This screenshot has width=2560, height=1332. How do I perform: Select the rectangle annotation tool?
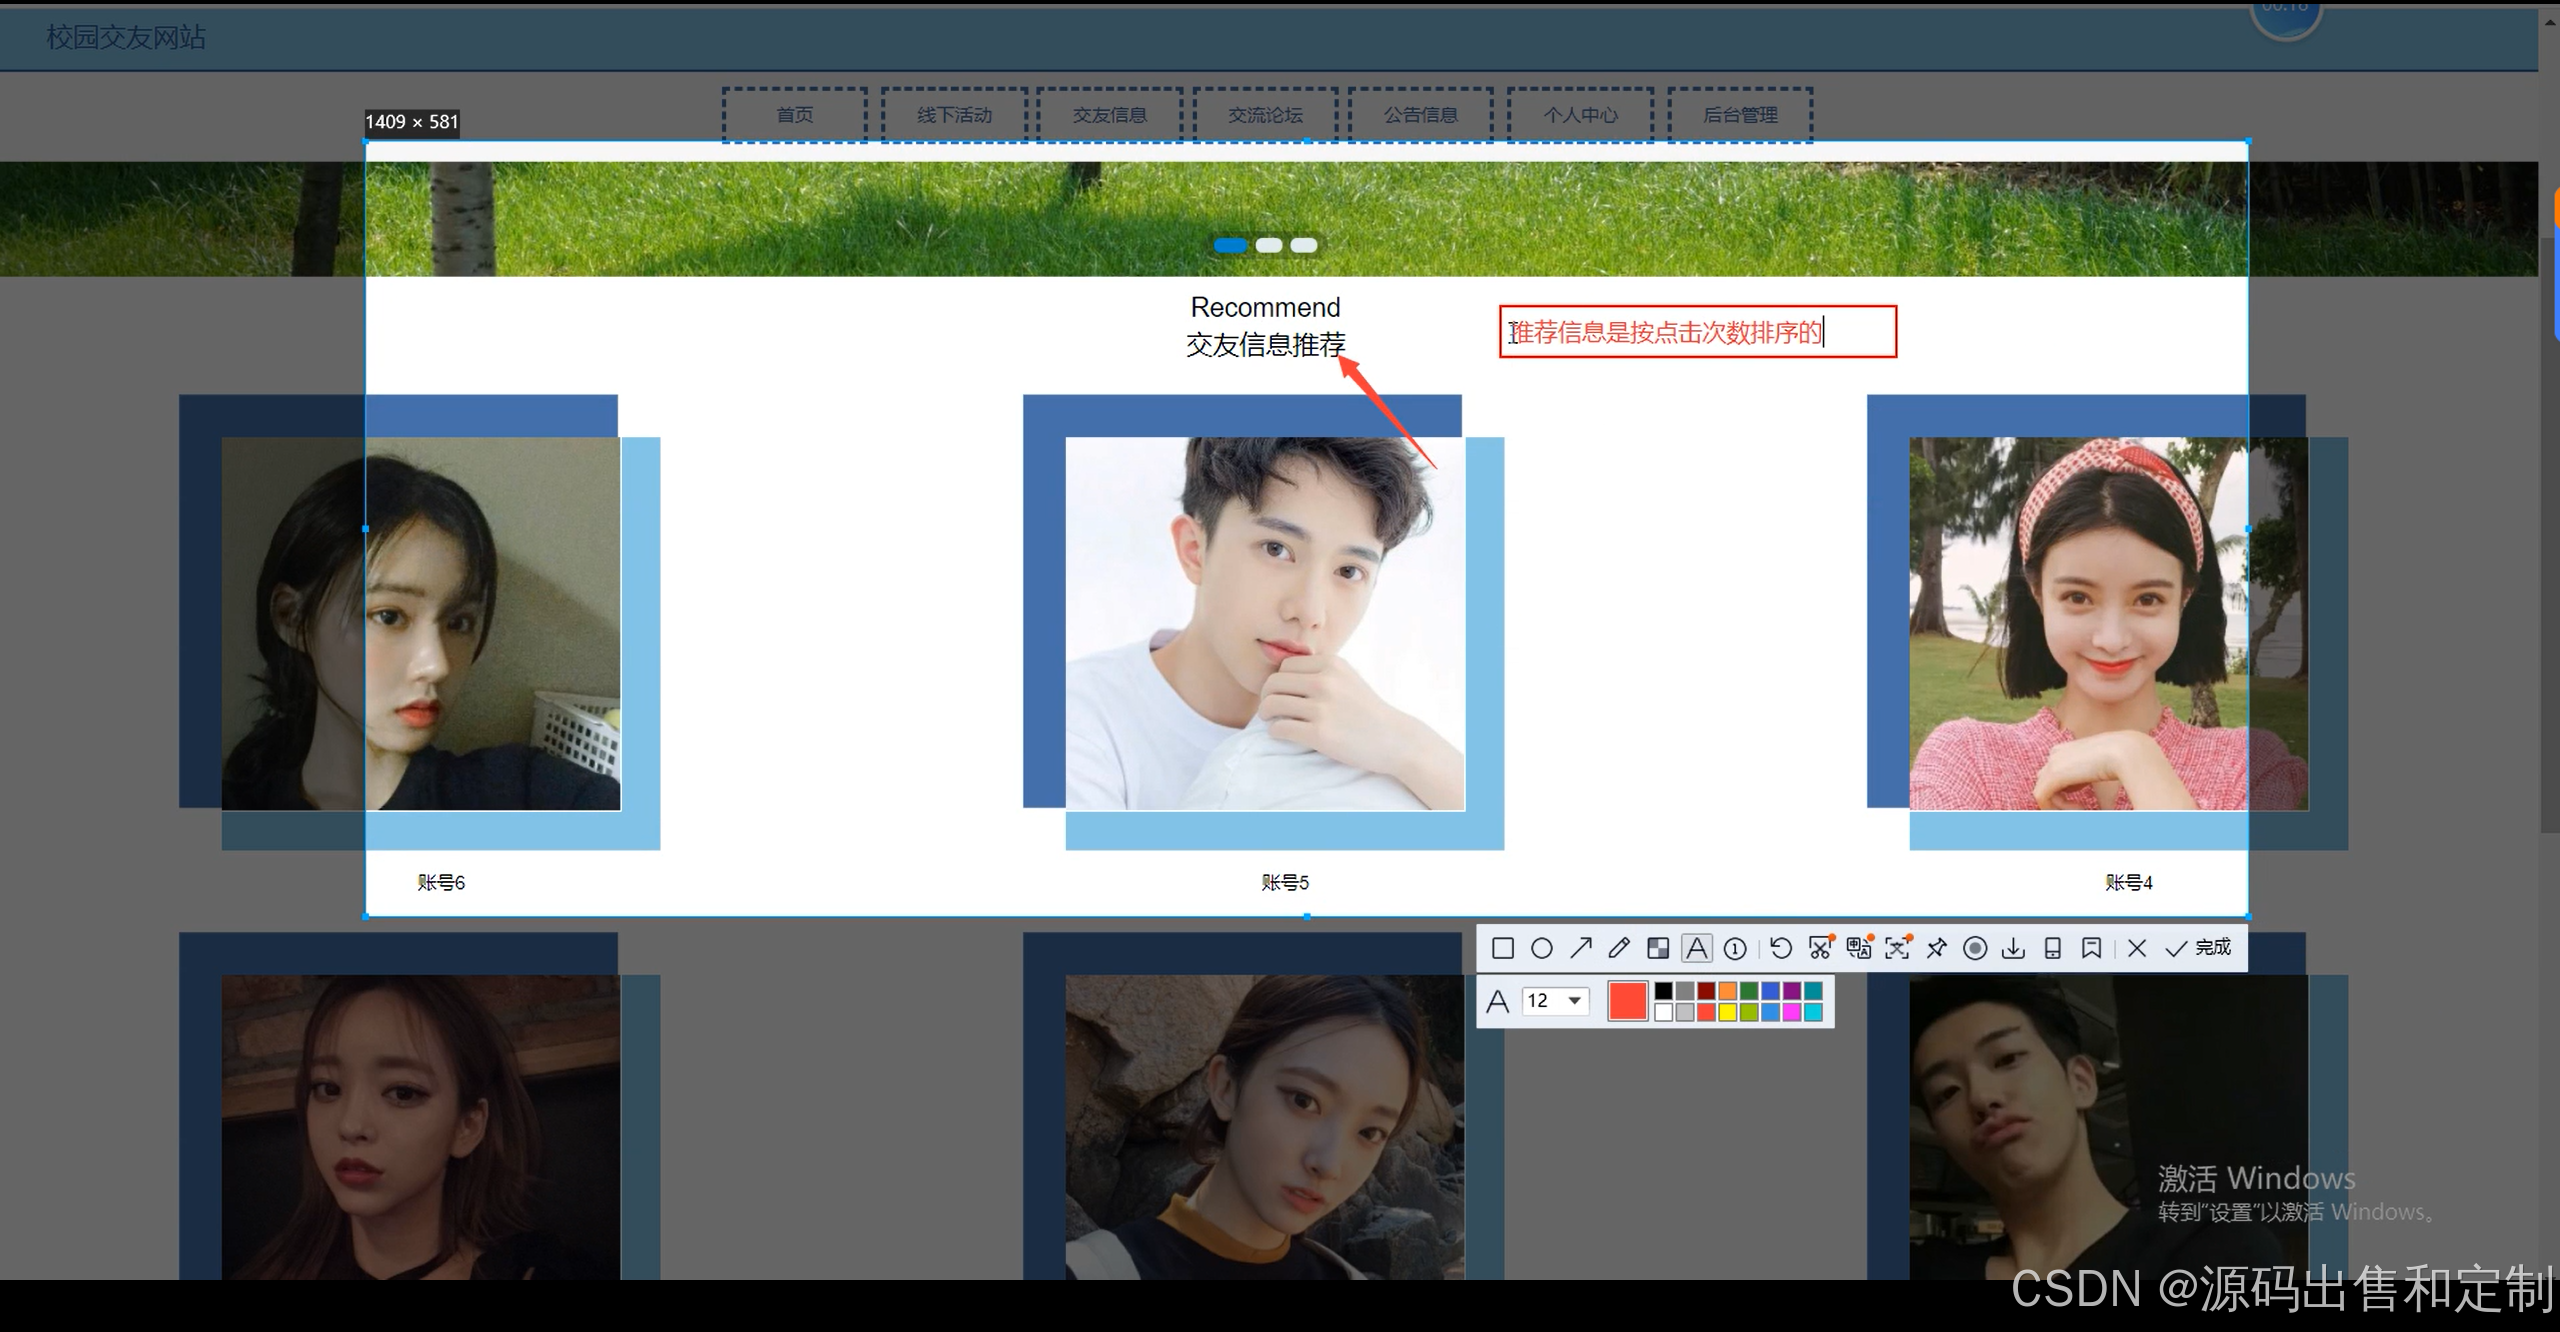pyautogui.click(x=1502, y=948)
